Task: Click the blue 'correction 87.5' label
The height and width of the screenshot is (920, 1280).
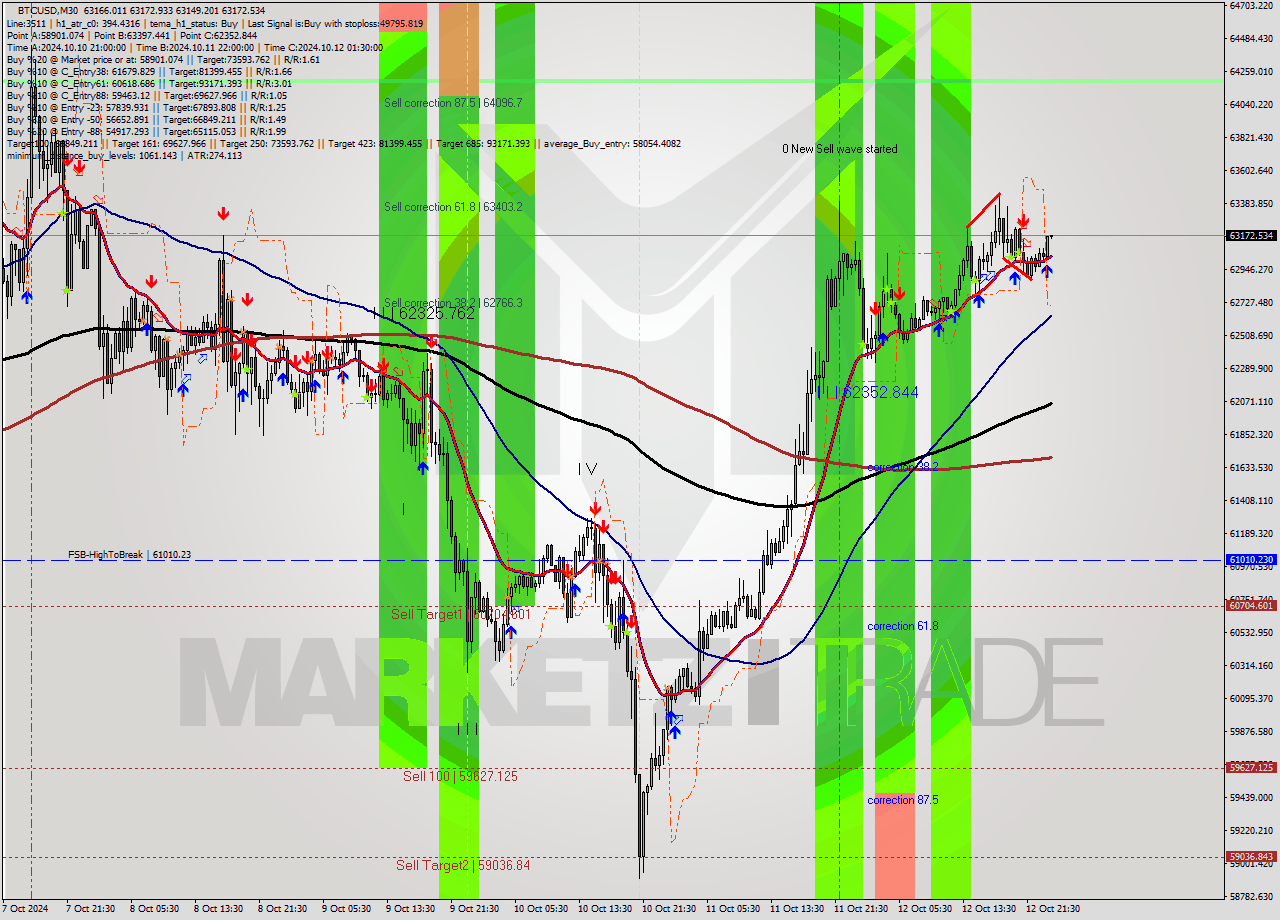Action: click(x=903, y=800)
